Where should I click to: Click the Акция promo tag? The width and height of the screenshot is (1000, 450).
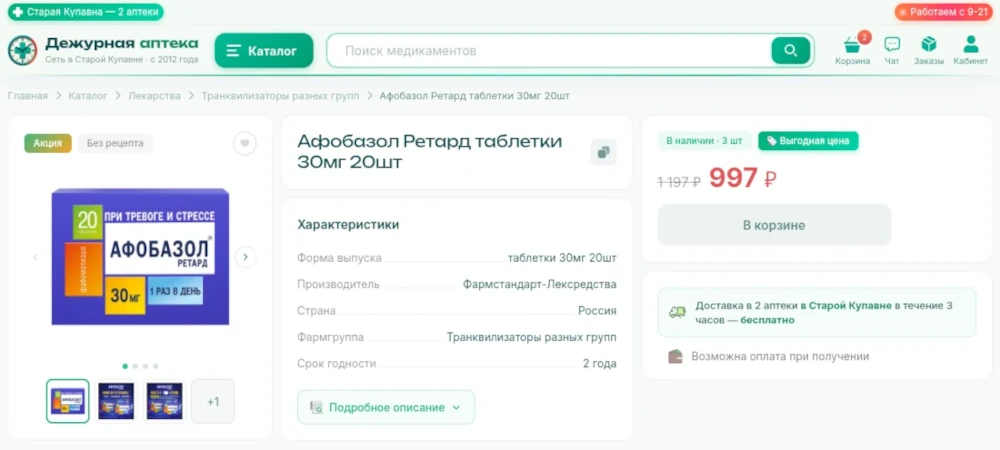click(x=48, y=143)
